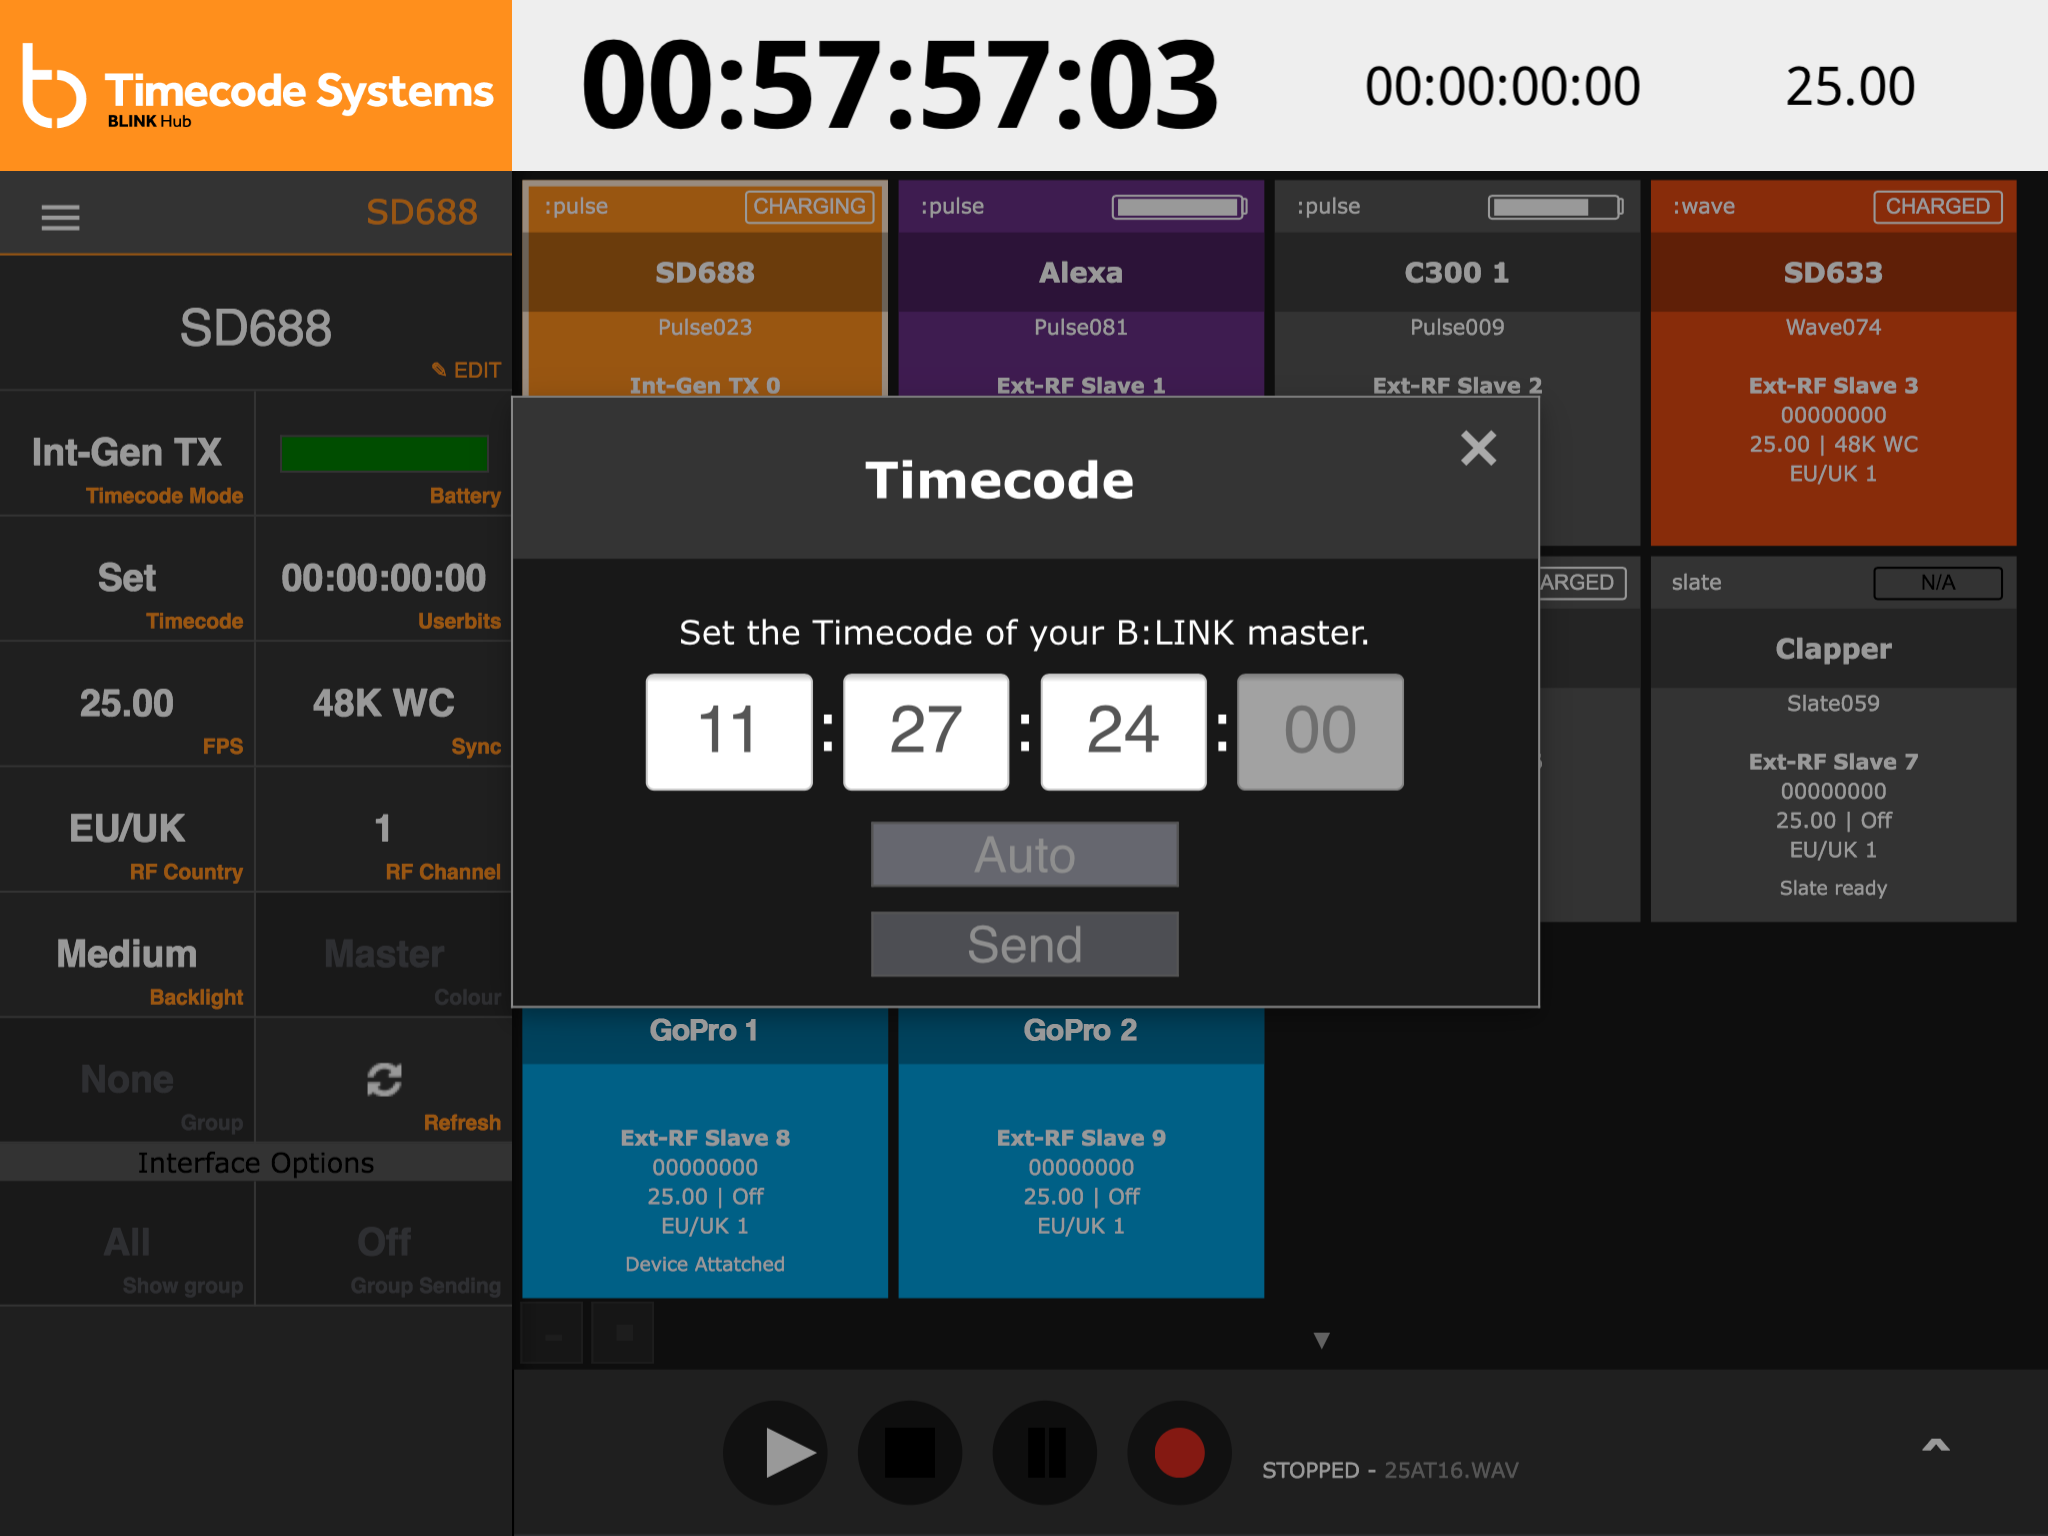Select the Clapper slate device card

[x=1833, y=739]
